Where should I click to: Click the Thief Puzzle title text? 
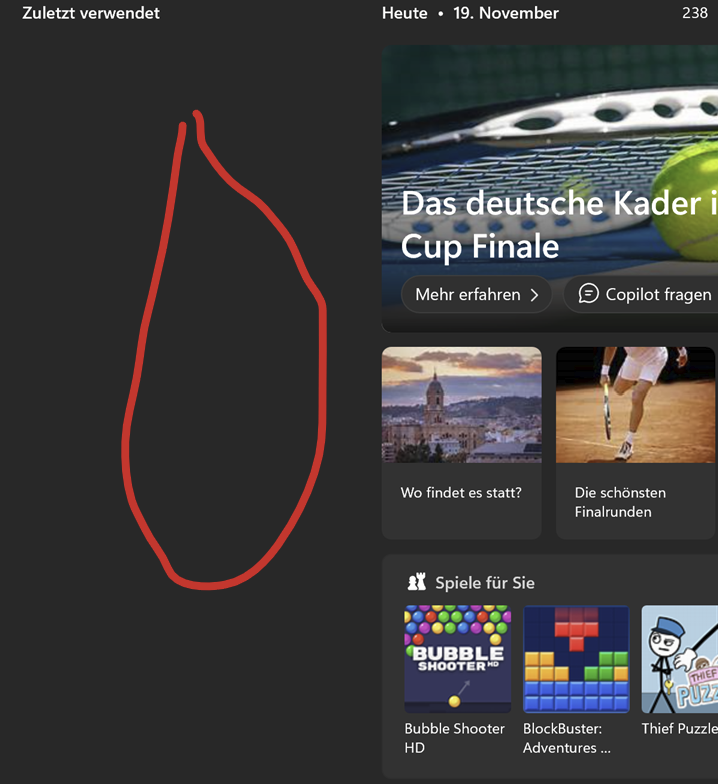[680, 728]
